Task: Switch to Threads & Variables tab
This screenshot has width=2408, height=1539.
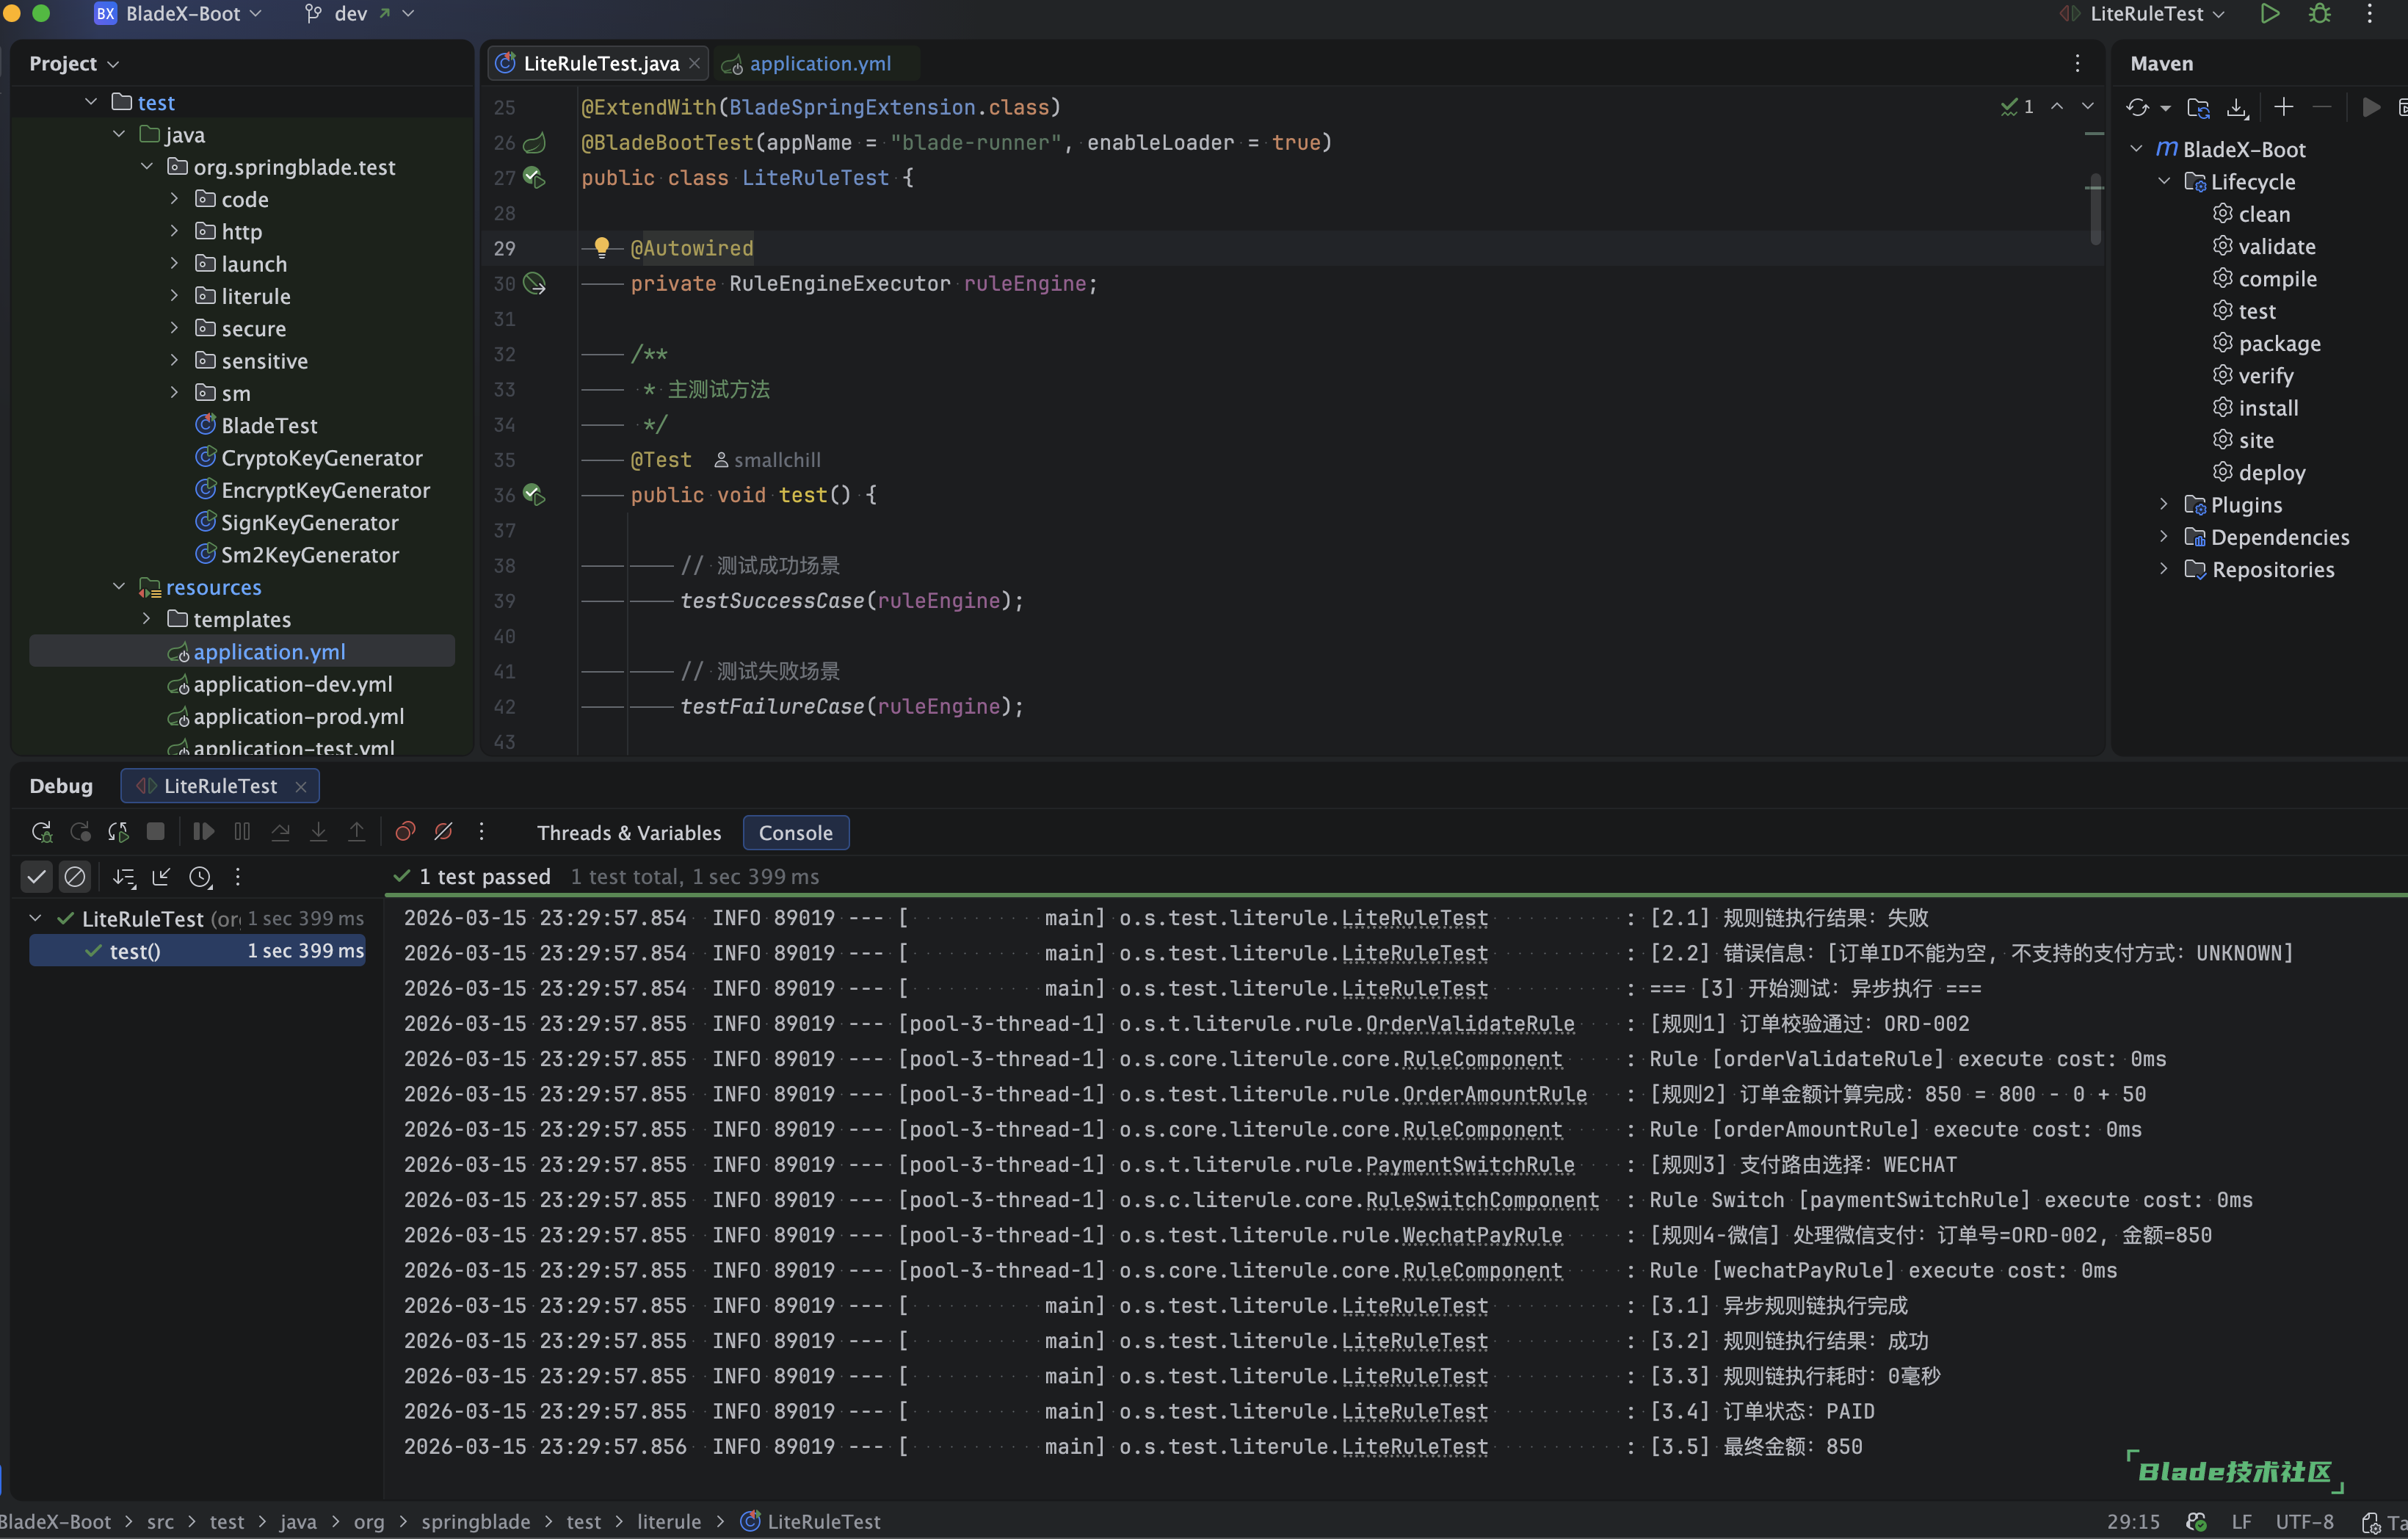Action: (x=628, y=833)
